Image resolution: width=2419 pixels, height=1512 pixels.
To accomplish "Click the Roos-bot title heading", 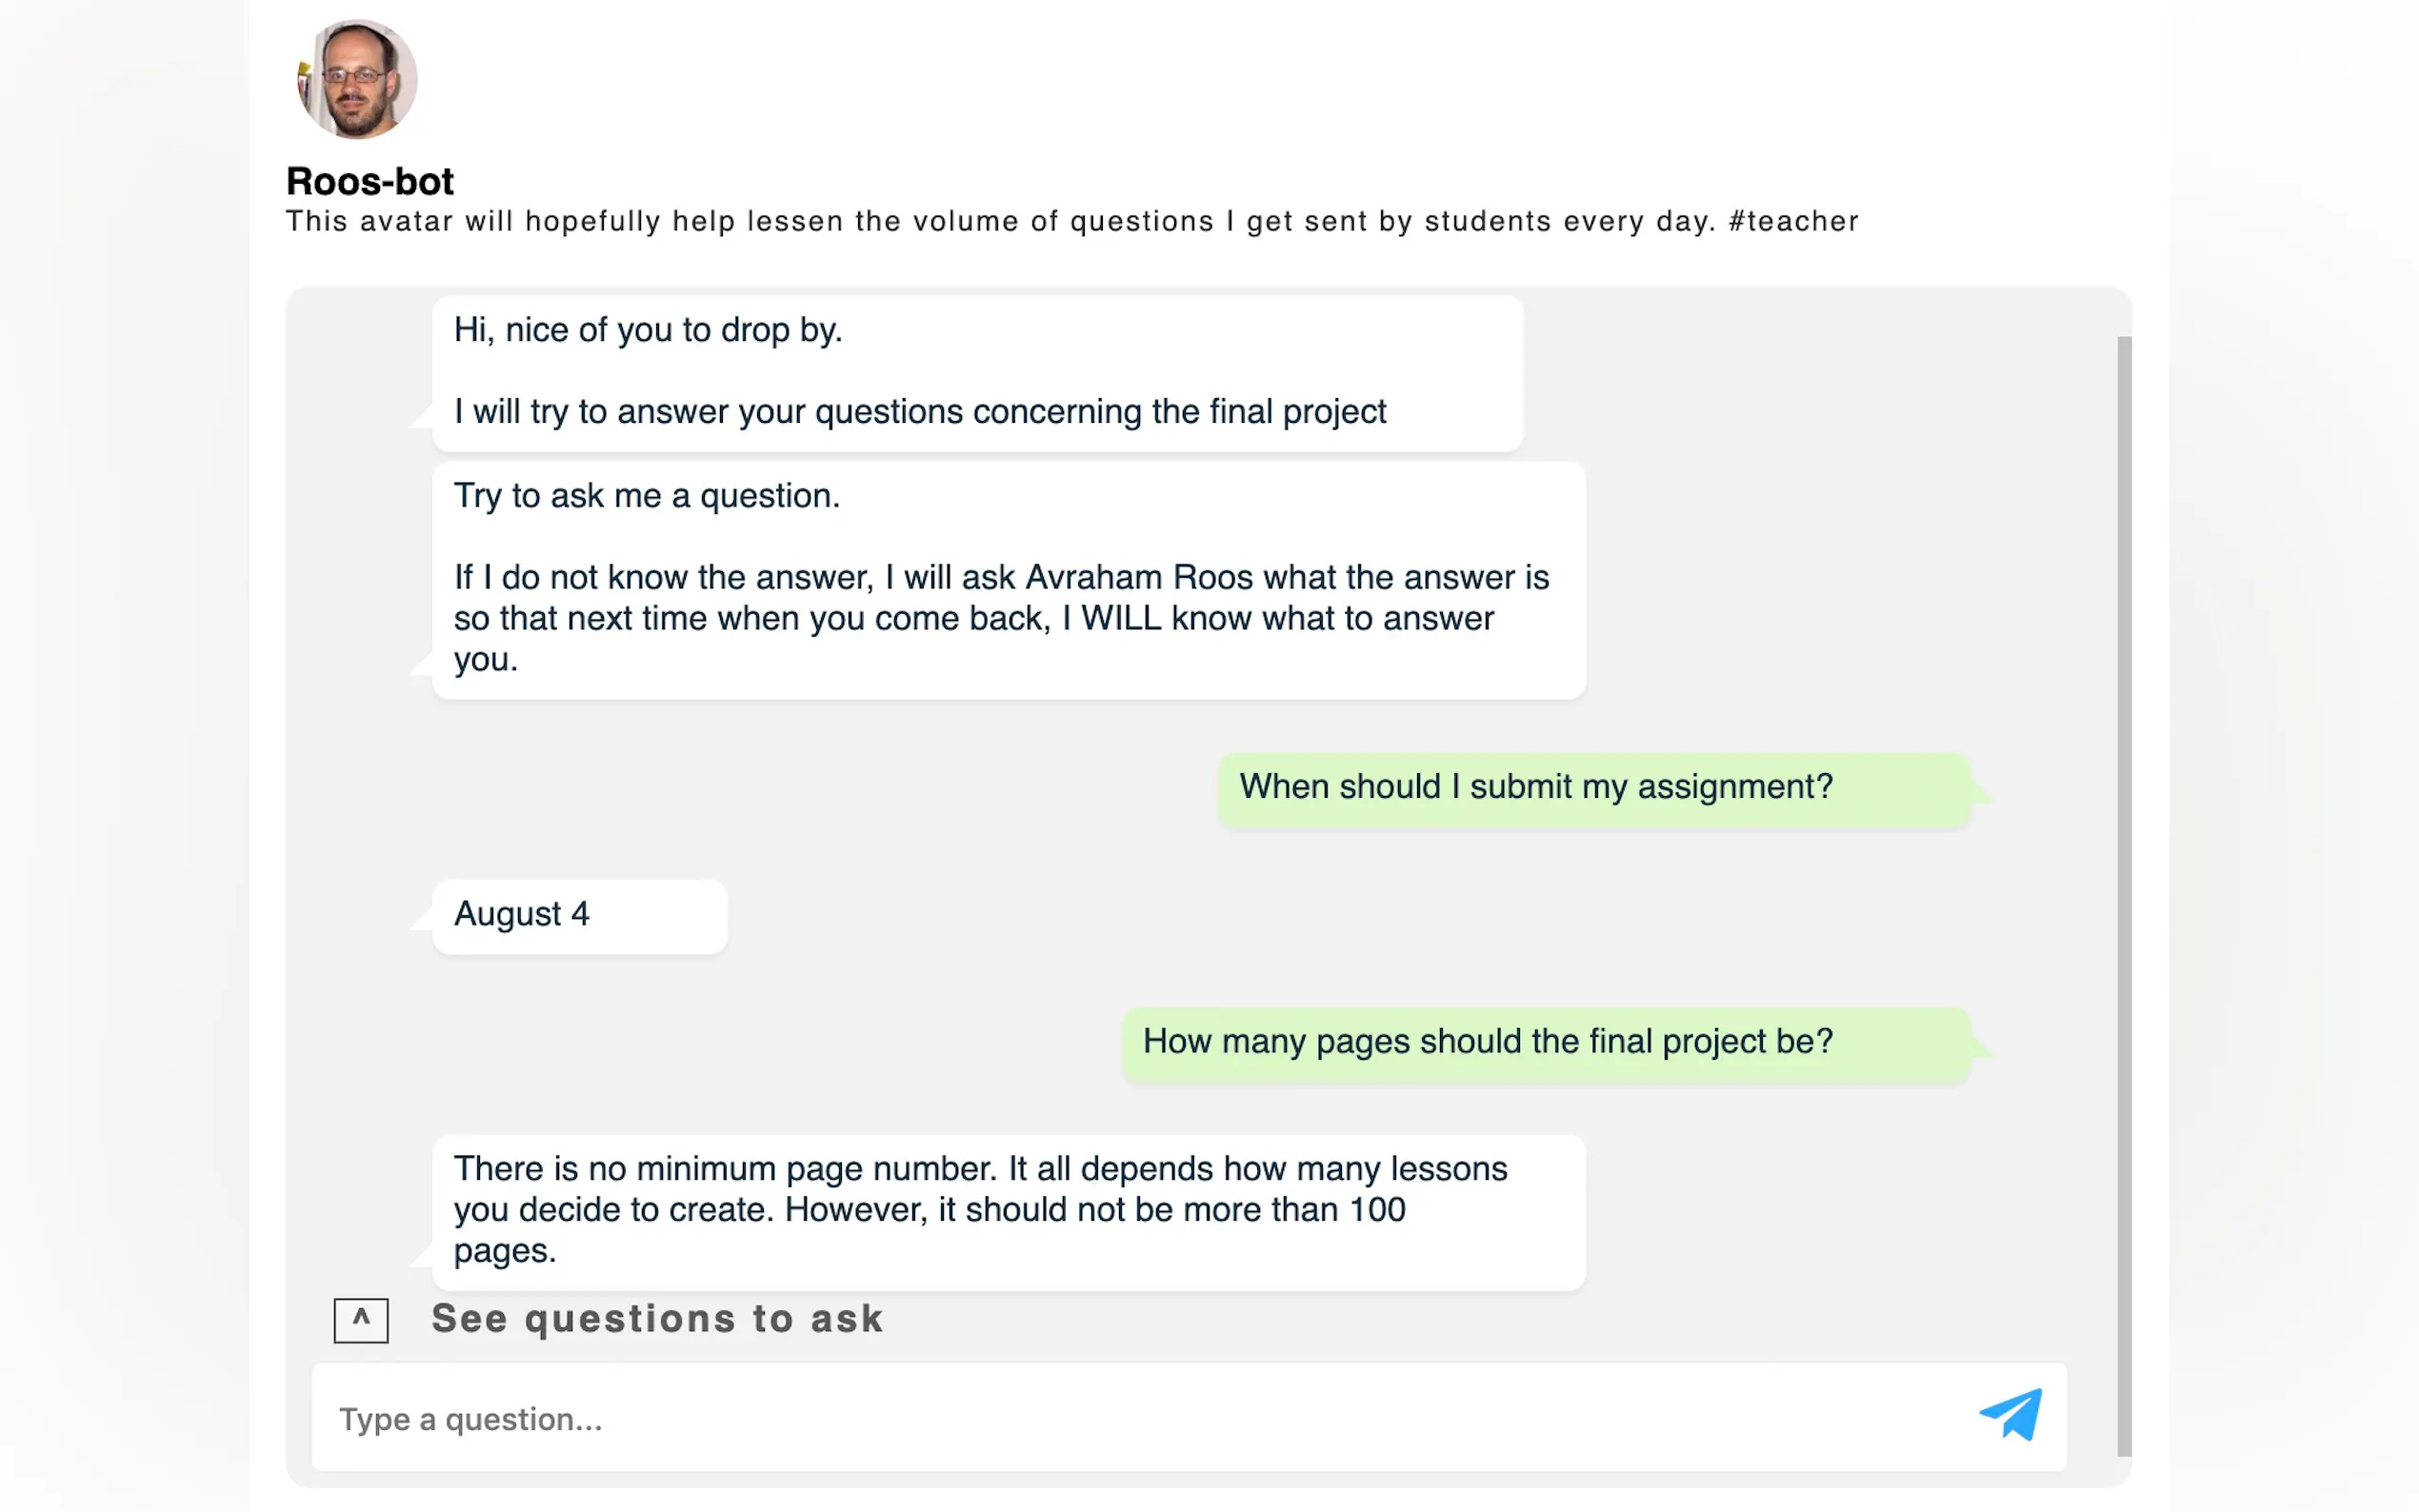I will (370, 182).
